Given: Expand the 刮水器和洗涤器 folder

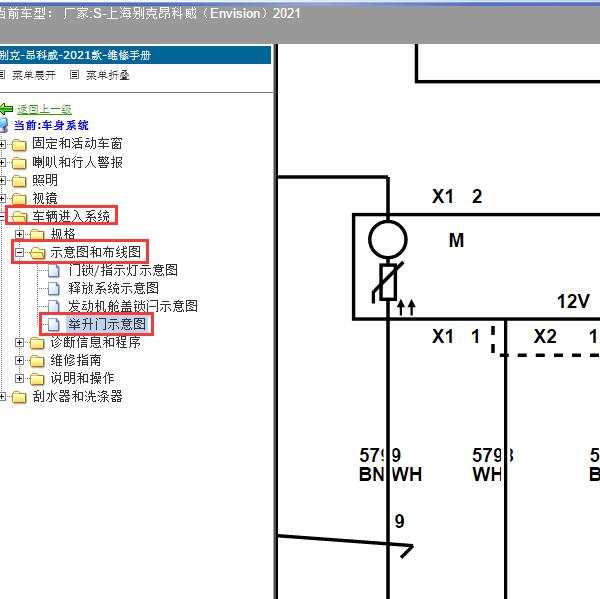Looking at the screenshot, I should (x=2, y=397).
